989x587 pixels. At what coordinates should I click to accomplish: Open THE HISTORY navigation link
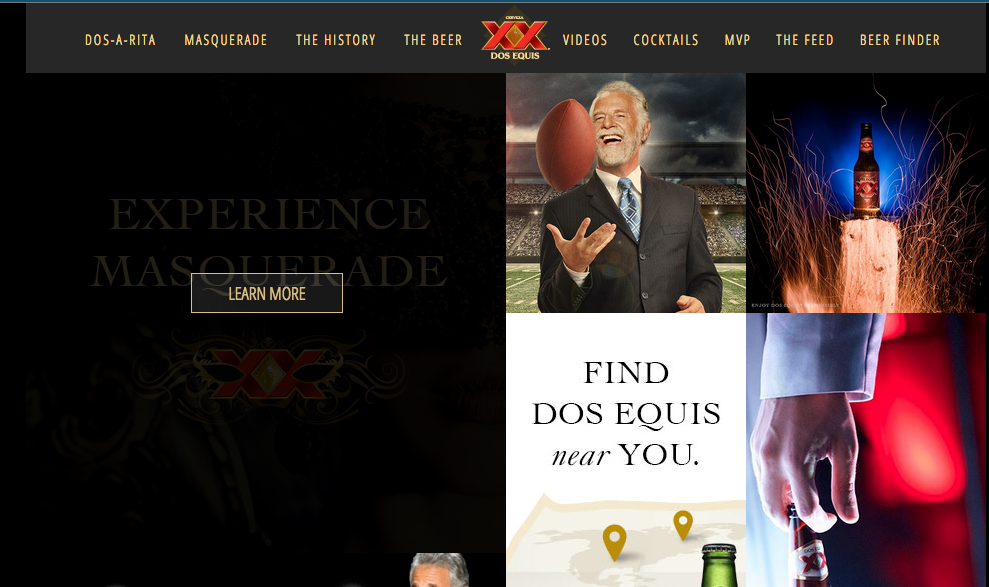[336, 40]
